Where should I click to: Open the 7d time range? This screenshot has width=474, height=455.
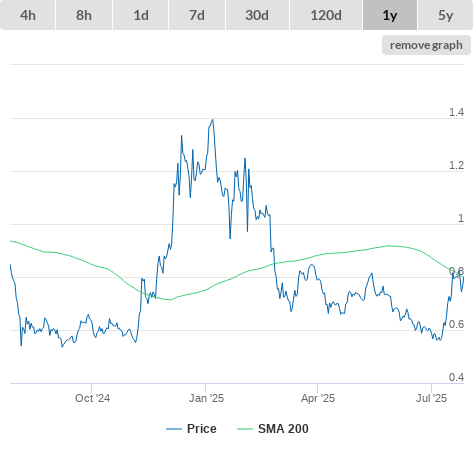point(197,15)
